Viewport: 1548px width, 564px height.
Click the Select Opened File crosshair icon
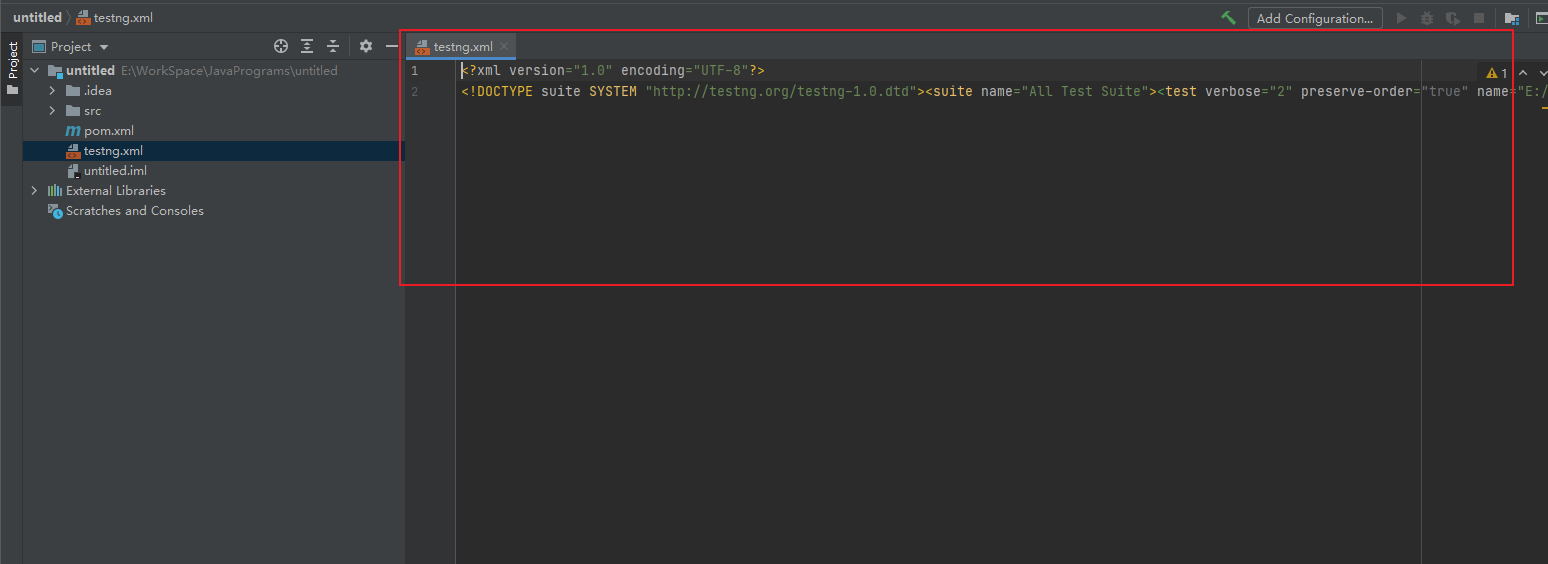[x=281, y=46]
